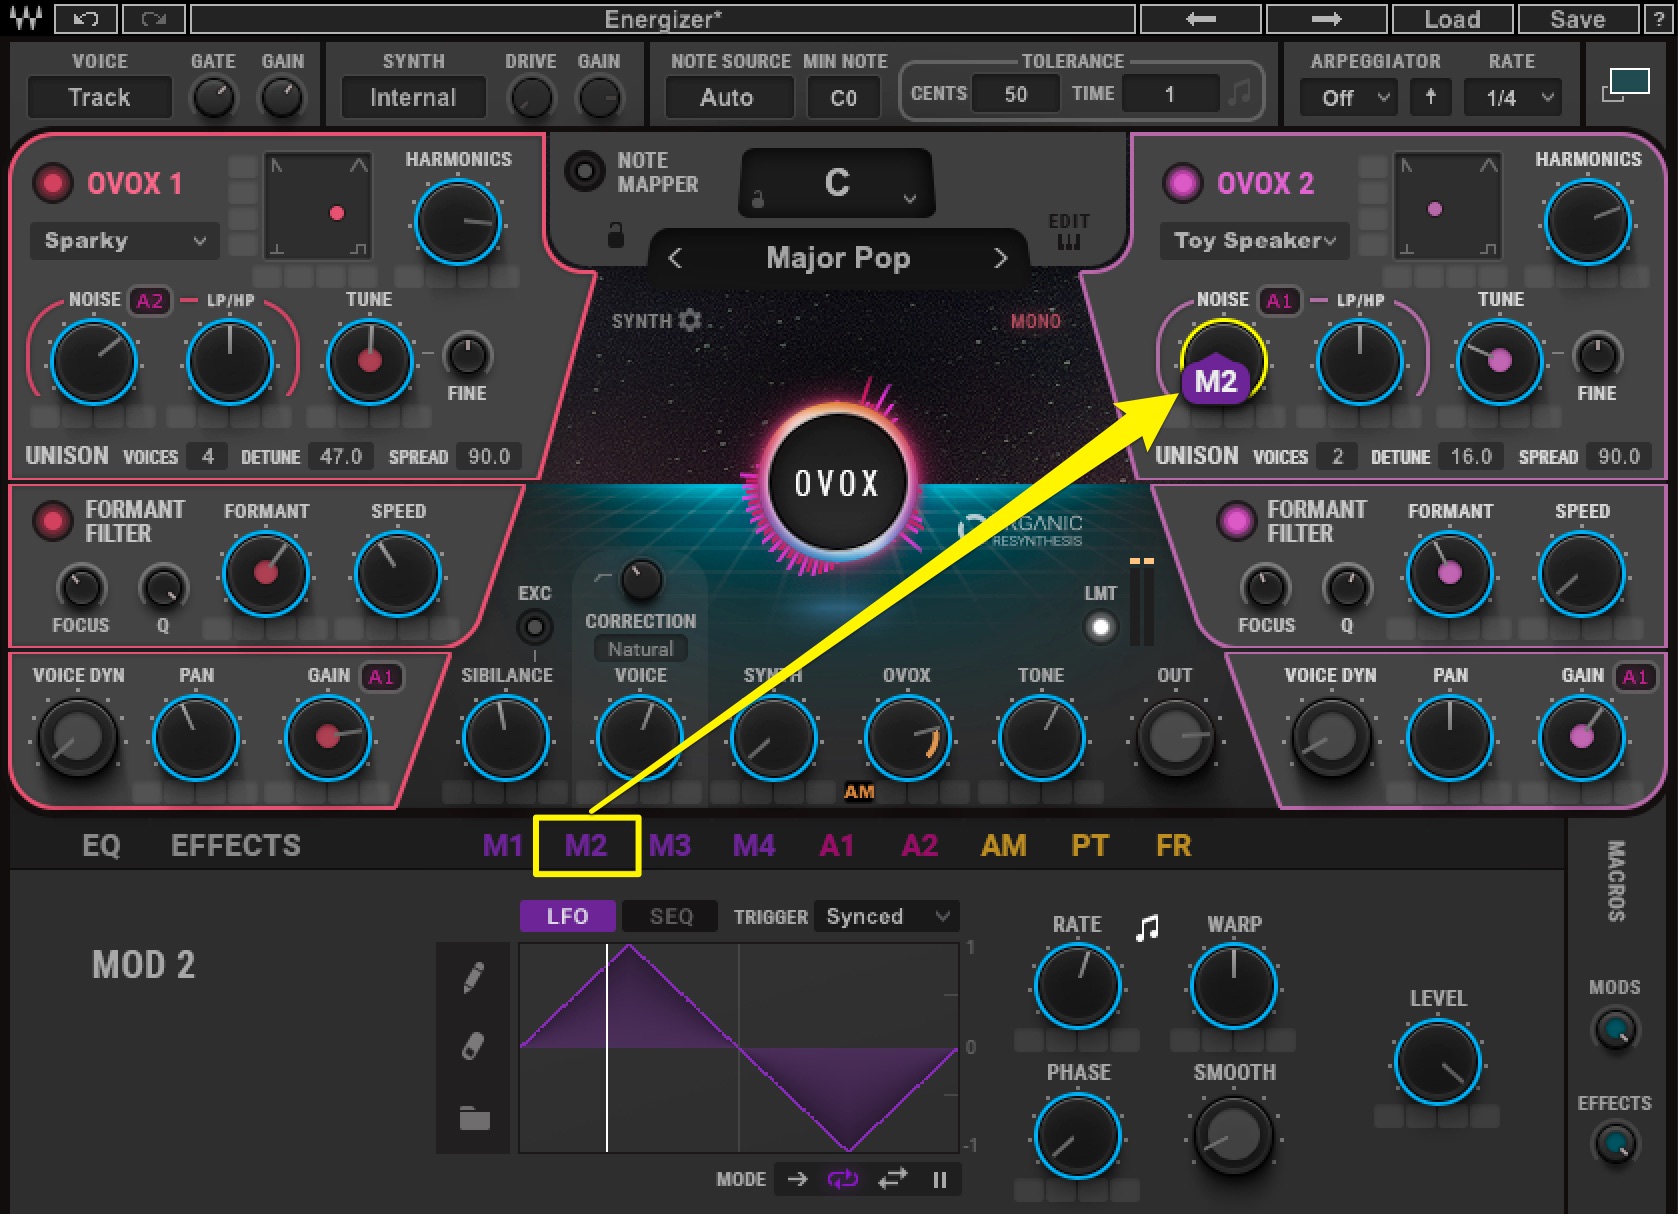
Task: Open synth settings gear icon
Action: click(x=690, y=320)
